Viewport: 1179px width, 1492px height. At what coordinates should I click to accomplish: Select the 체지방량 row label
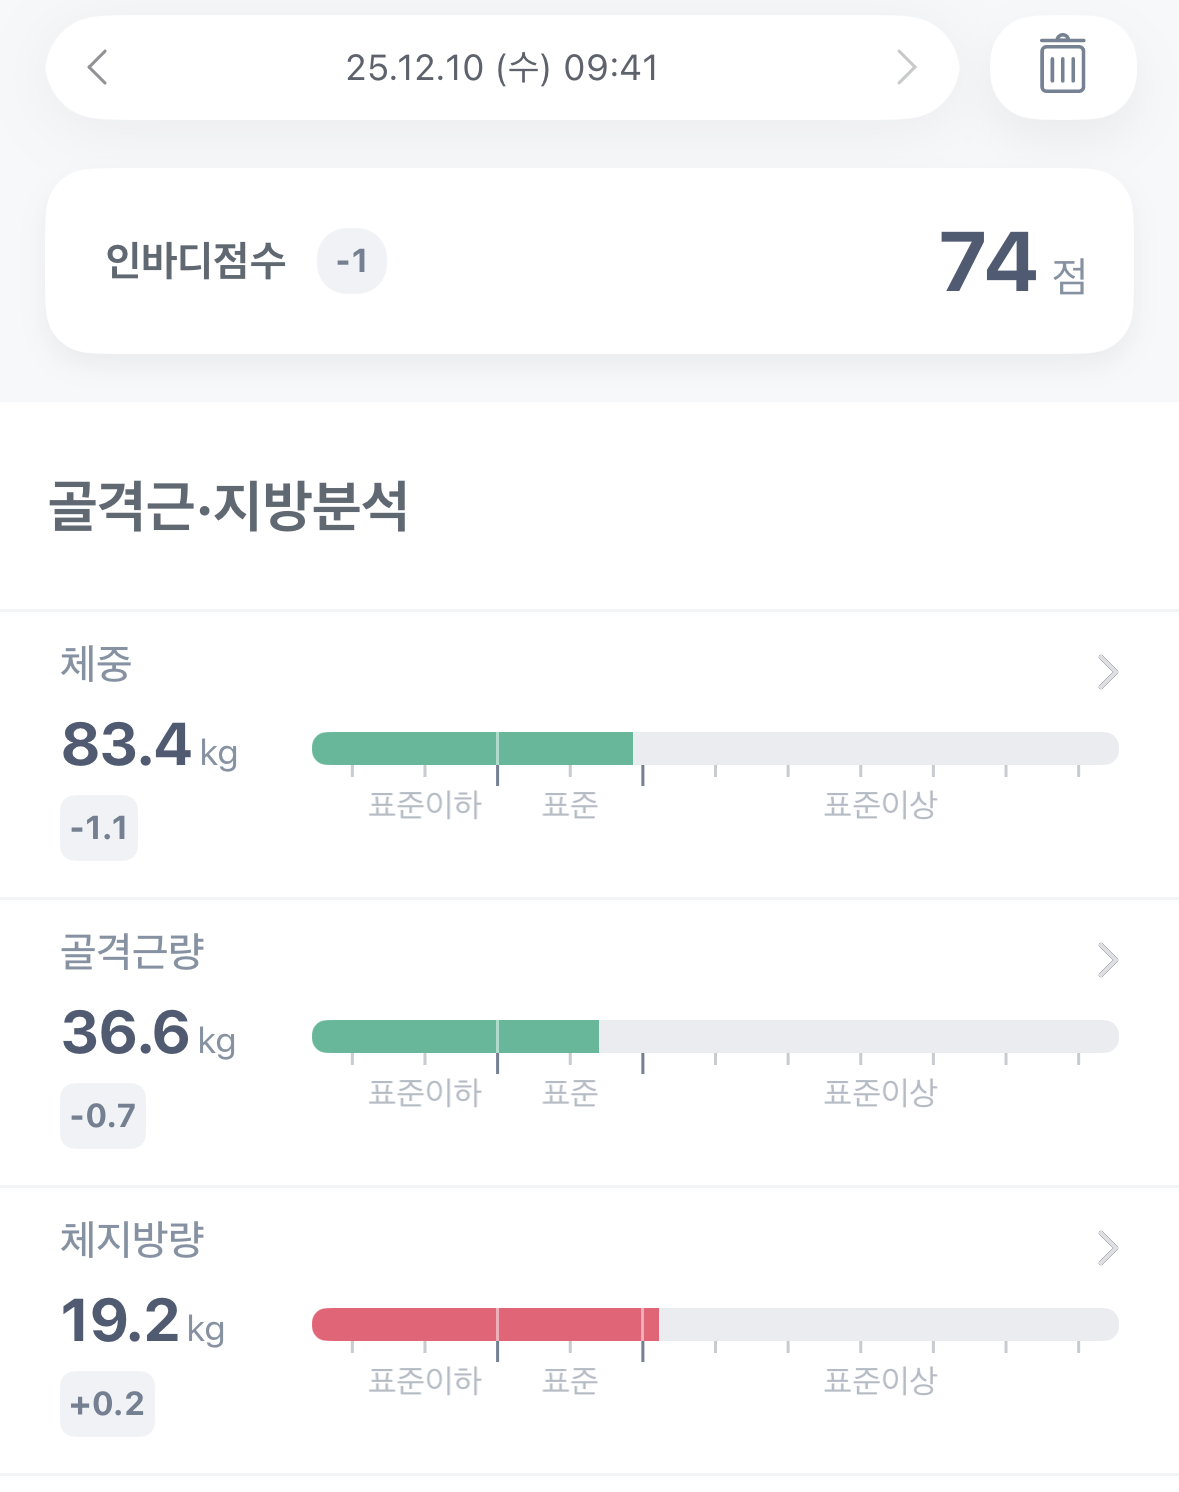click(x=132, y=1240)
